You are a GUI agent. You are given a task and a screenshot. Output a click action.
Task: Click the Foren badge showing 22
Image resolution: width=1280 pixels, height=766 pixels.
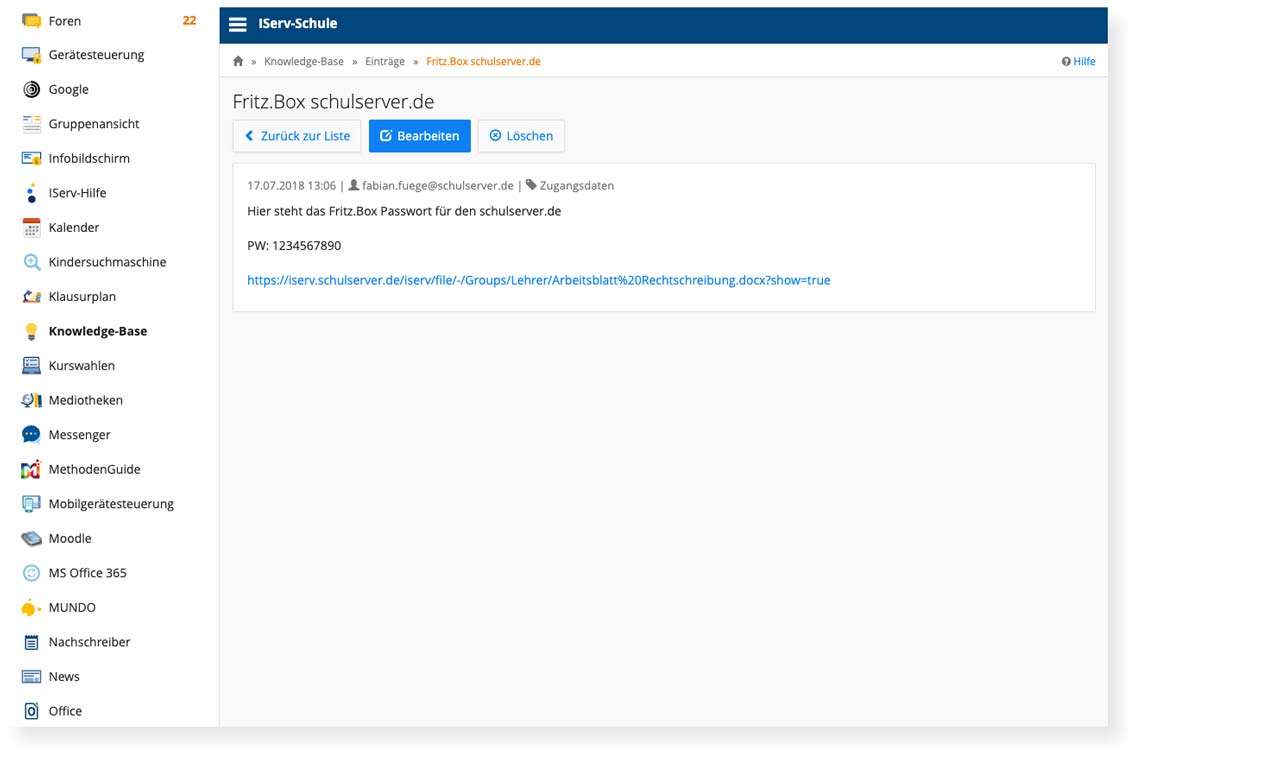point(189,21)
